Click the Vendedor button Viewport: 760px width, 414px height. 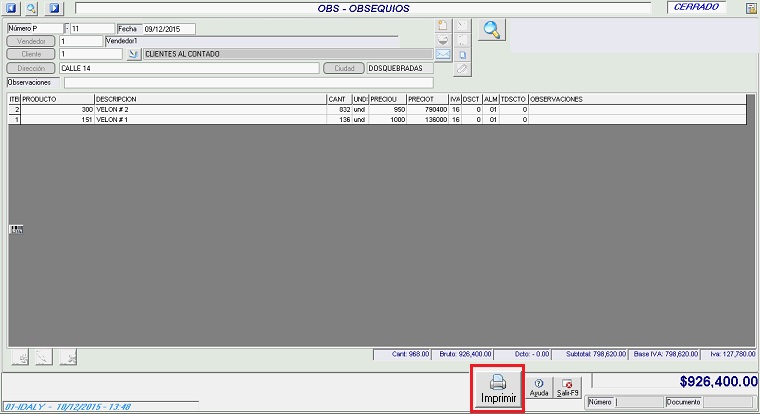pos(32,42)
